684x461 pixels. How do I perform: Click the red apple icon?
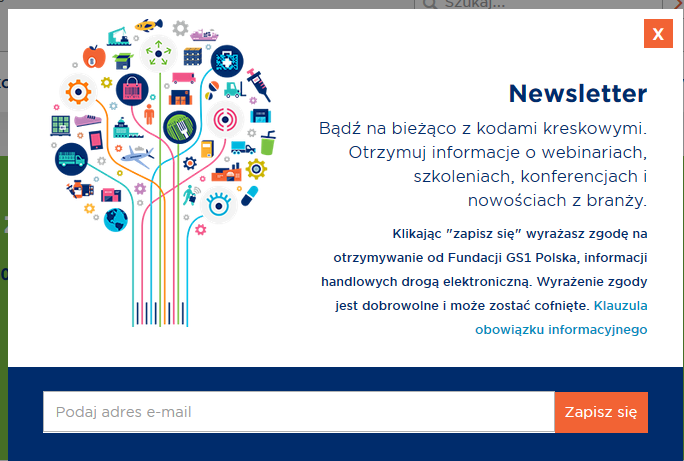95,56
